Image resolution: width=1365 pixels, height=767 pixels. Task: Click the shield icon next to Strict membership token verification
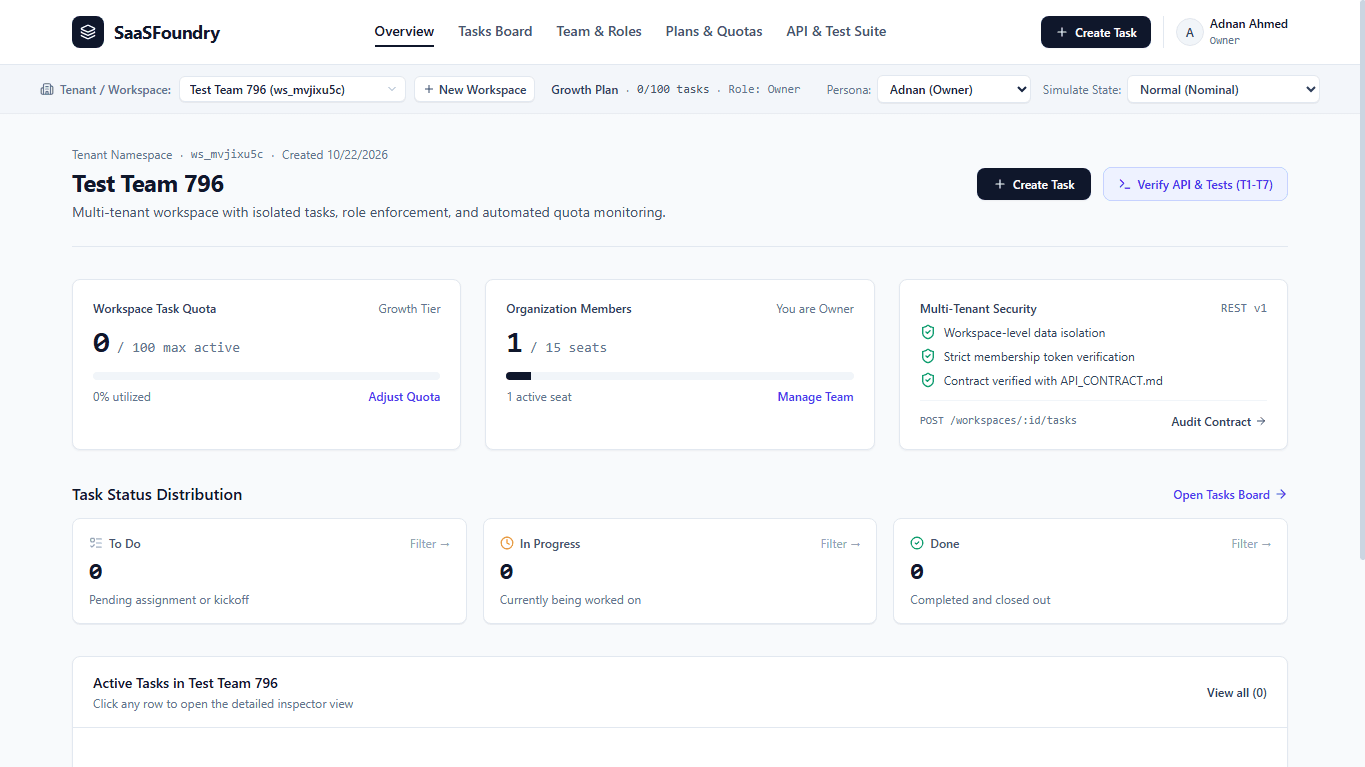pos(927,357)
